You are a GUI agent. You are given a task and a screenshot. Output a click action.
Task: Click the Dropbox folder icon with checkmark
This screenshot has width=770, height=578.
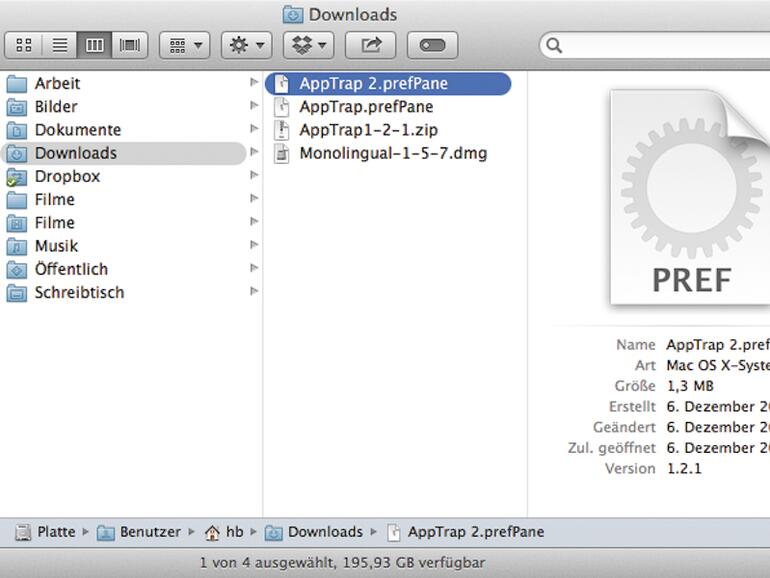[x=17, y=177]
